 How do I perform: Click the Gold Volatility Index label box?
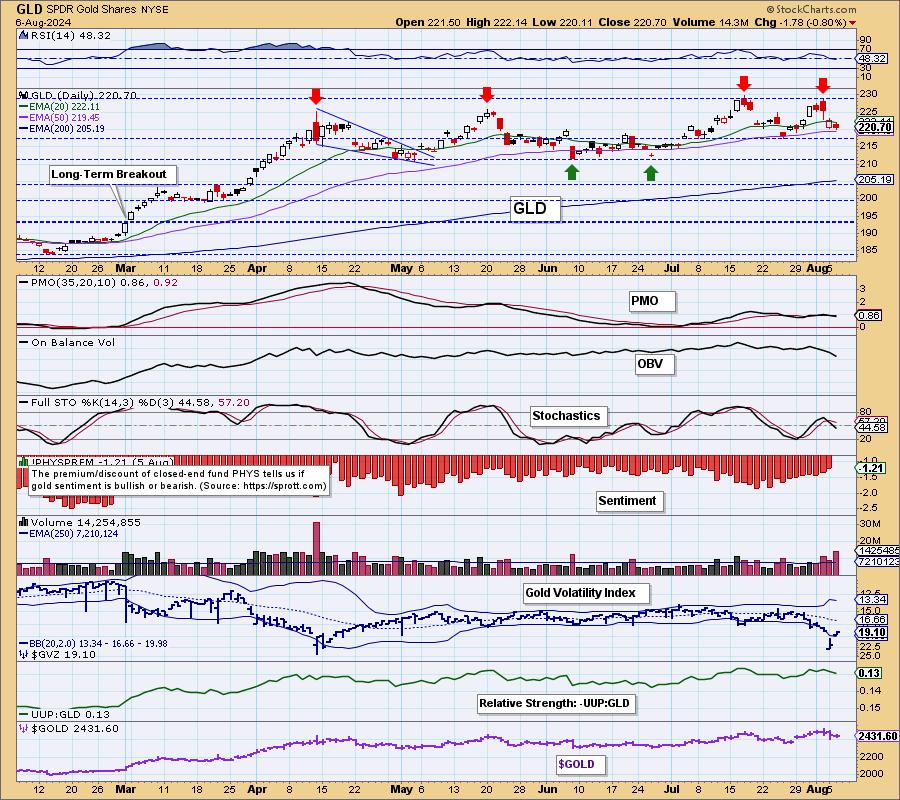(x=586, y=593)
